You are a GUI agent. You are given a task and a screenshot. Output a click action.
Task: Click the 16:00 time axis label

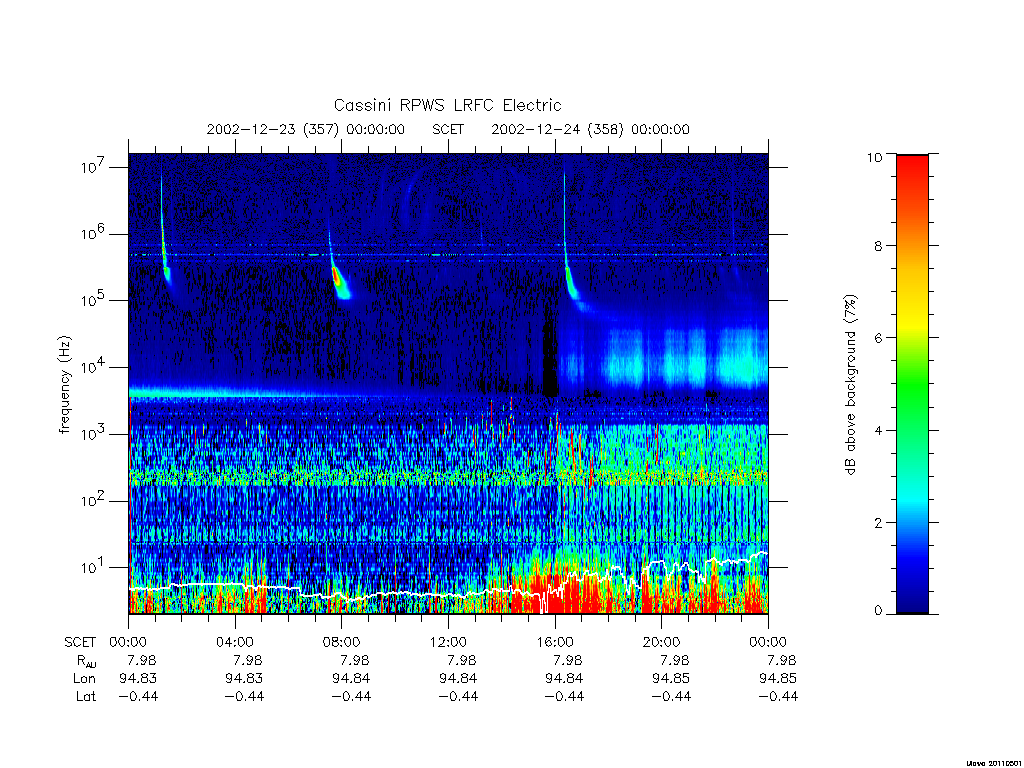555,642
